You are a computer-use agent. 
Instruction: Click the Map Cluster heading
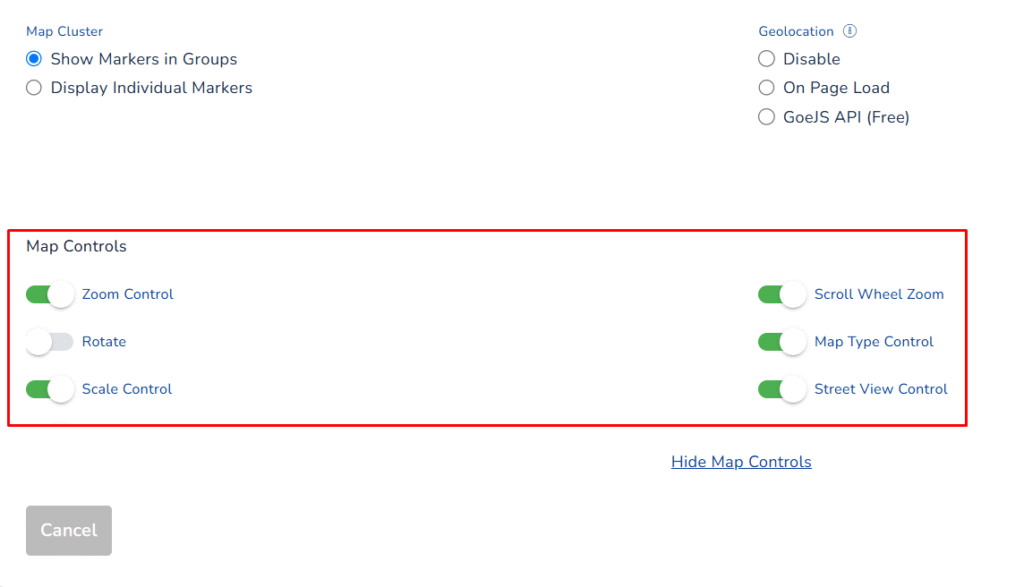point(64,31)
